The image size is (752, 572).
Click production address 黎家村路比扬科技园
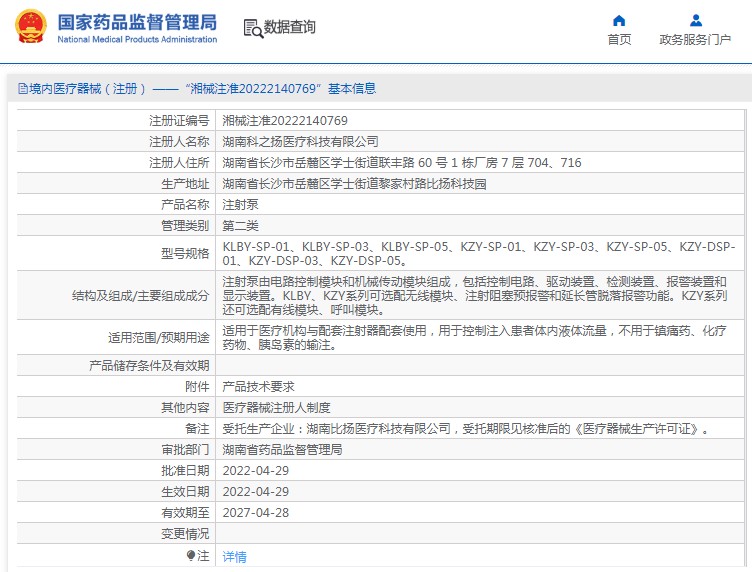click(354, 184)
